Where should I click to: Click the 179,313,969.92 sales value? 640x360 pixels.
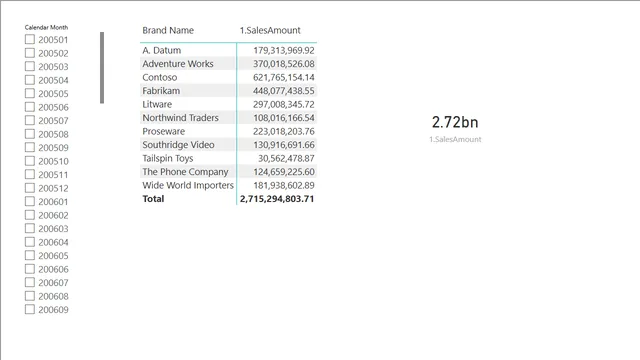[284, 50]
